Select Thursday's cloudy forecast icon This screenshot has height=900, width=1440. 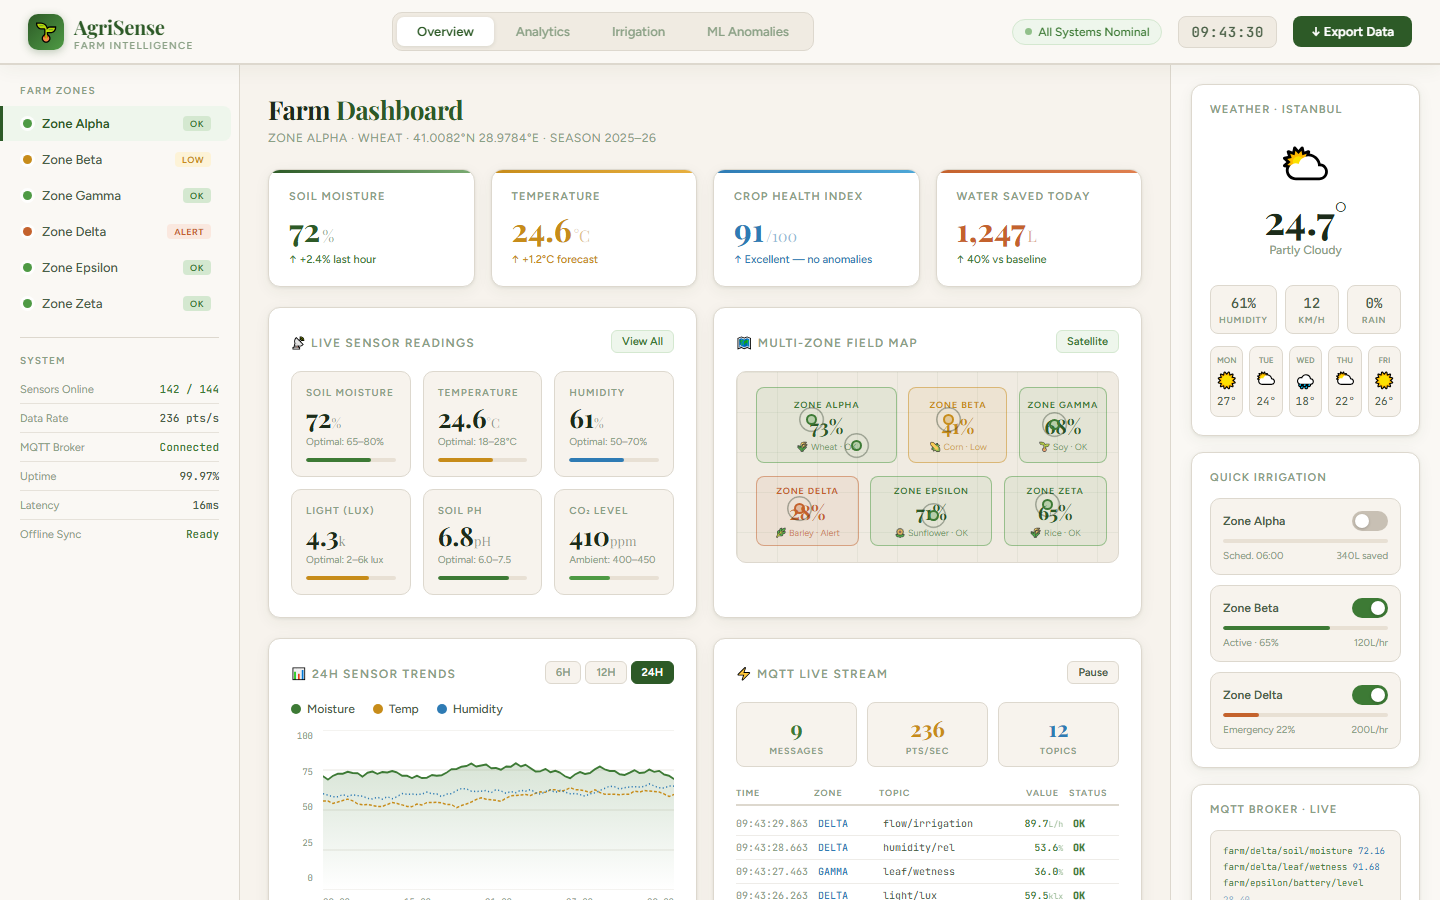[x=1345, y=380]
